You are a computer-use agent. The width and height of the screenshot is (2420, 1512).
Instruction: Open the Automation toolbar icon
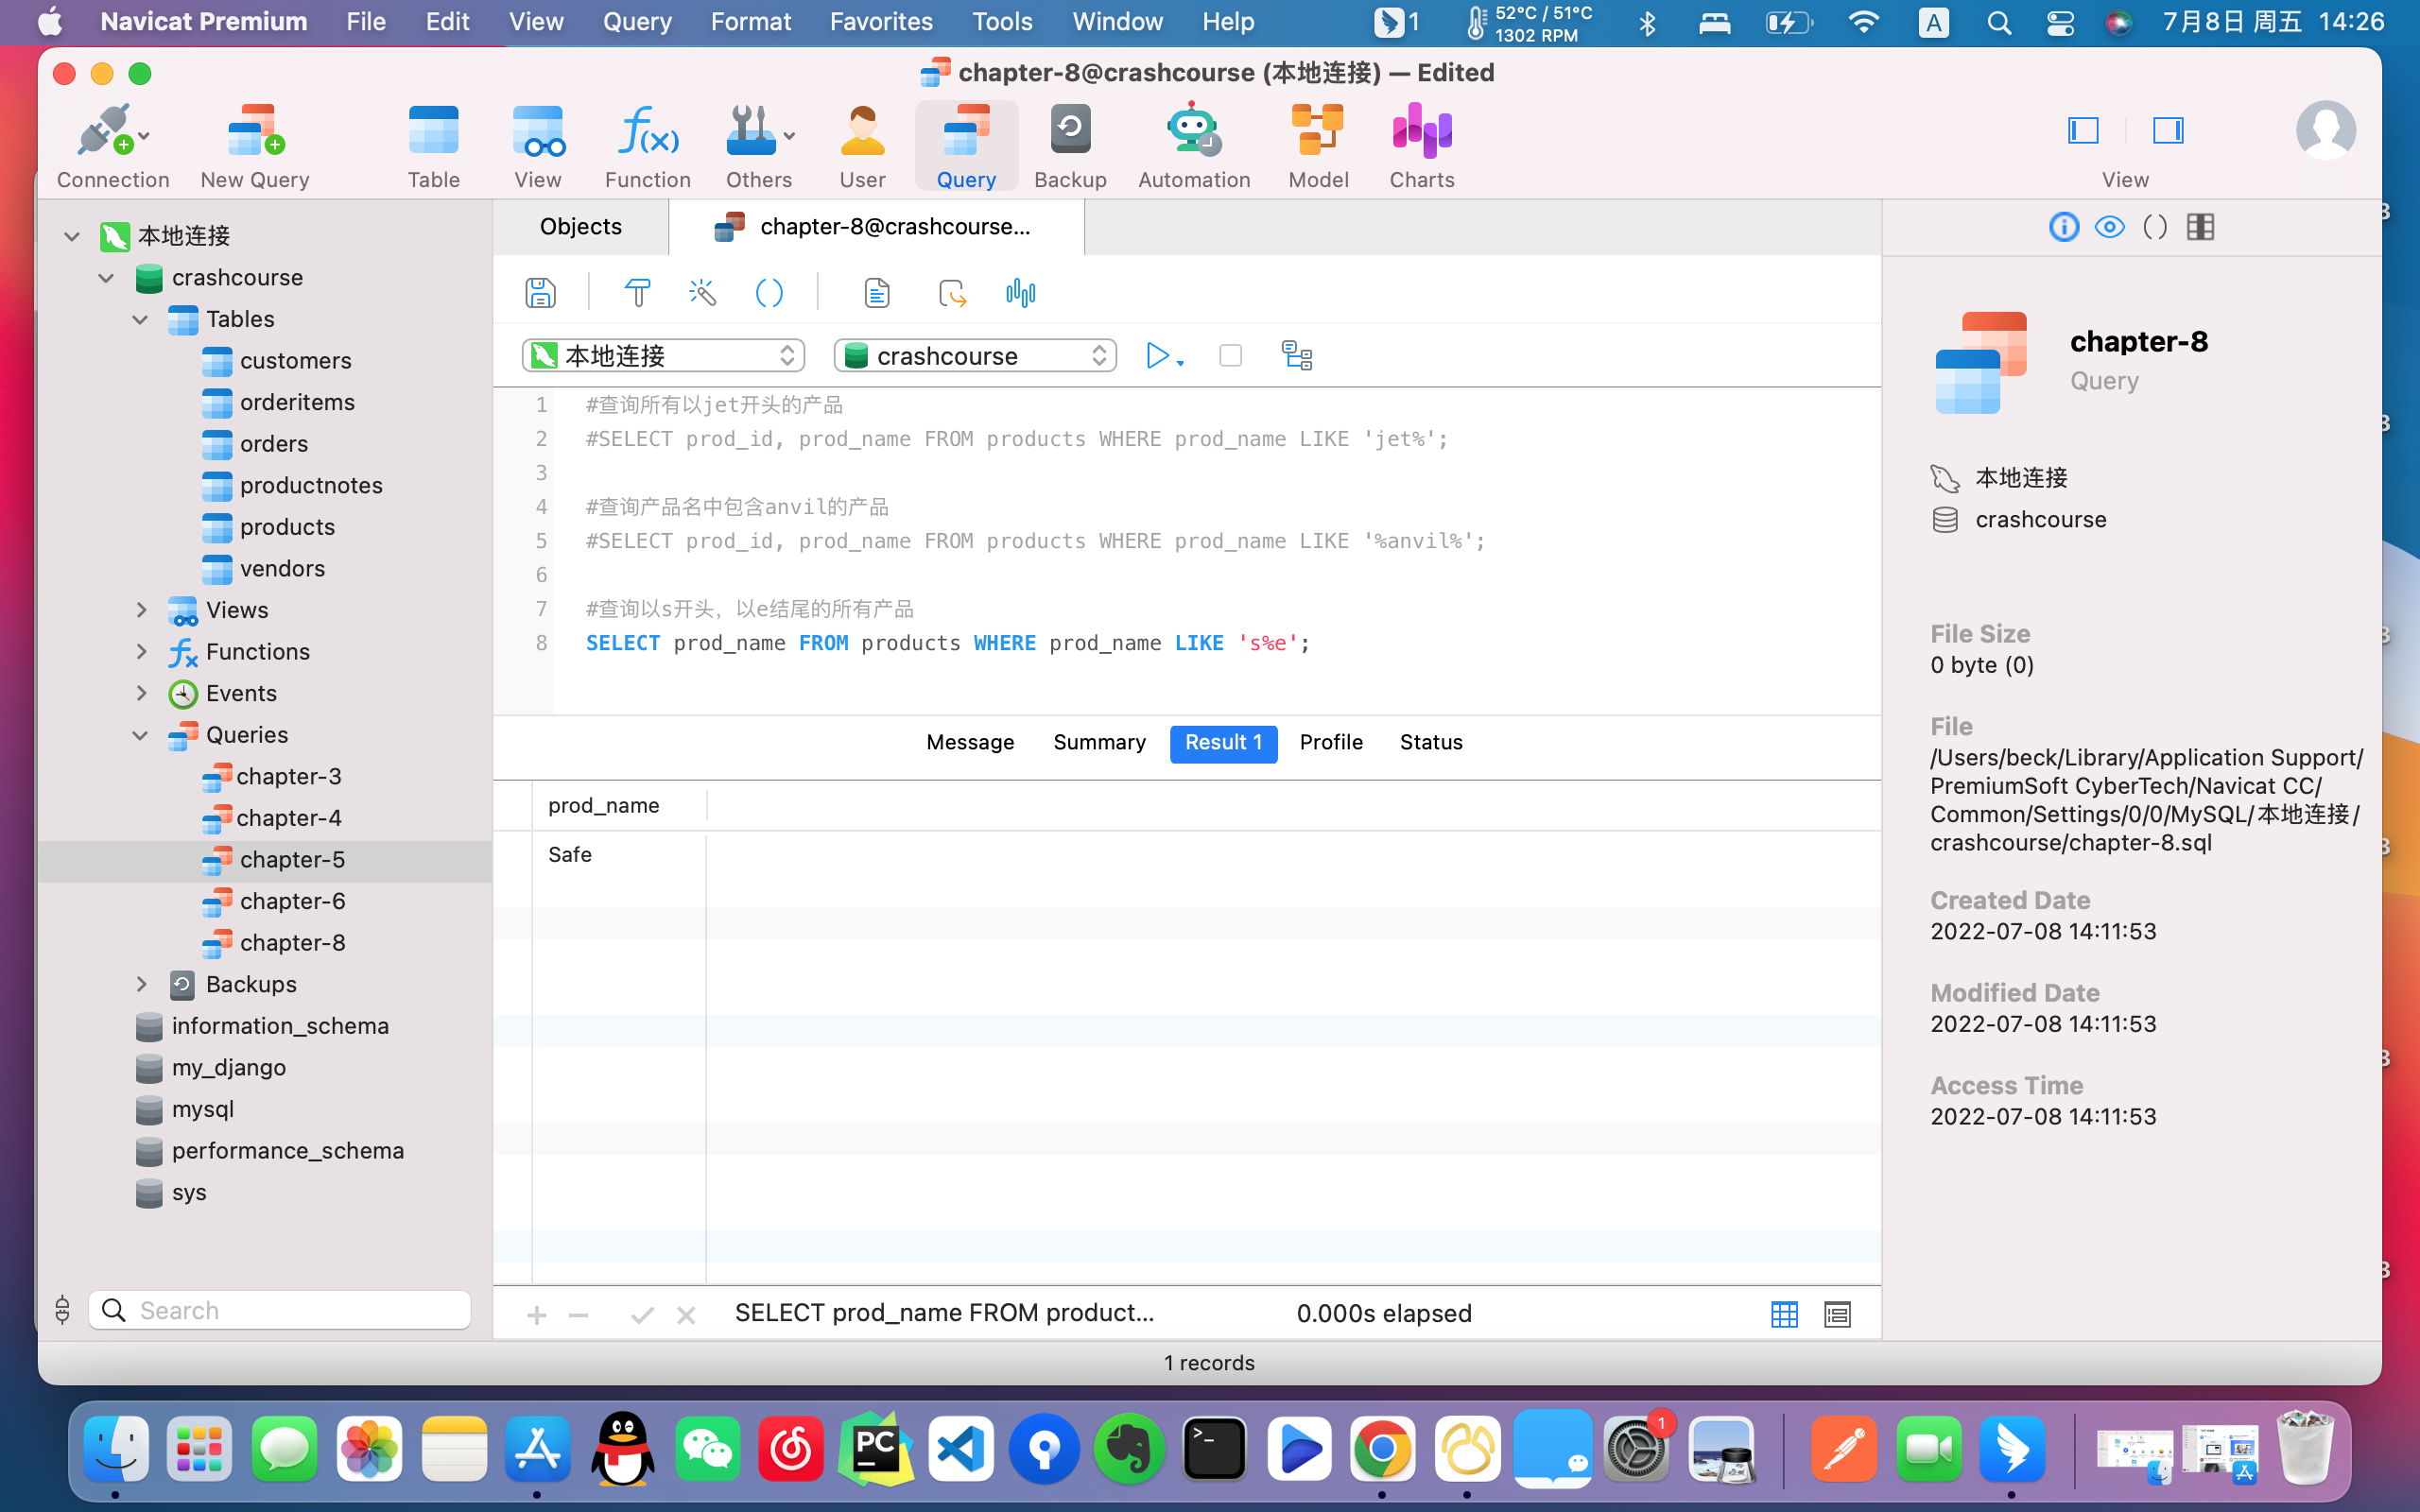(x=1194, y=146)
